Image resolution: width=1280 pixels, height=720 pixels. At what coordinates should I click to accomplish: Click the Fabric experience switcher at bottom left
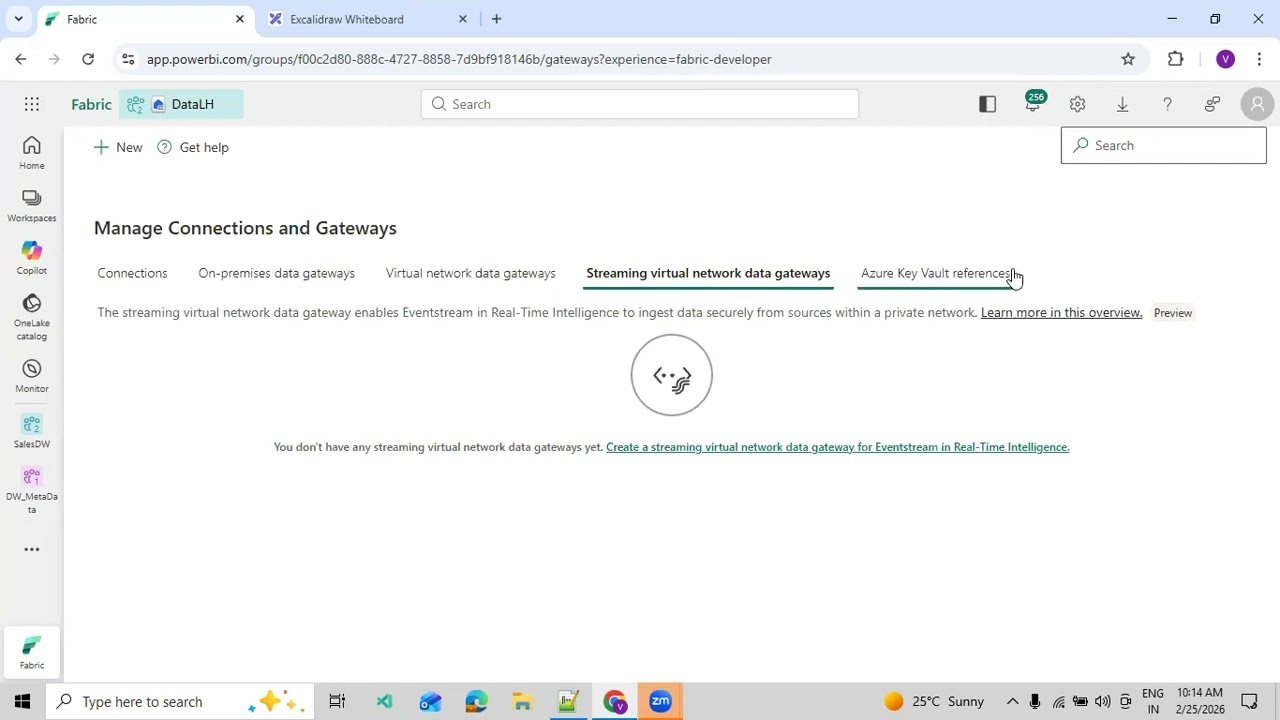point(32,652)
